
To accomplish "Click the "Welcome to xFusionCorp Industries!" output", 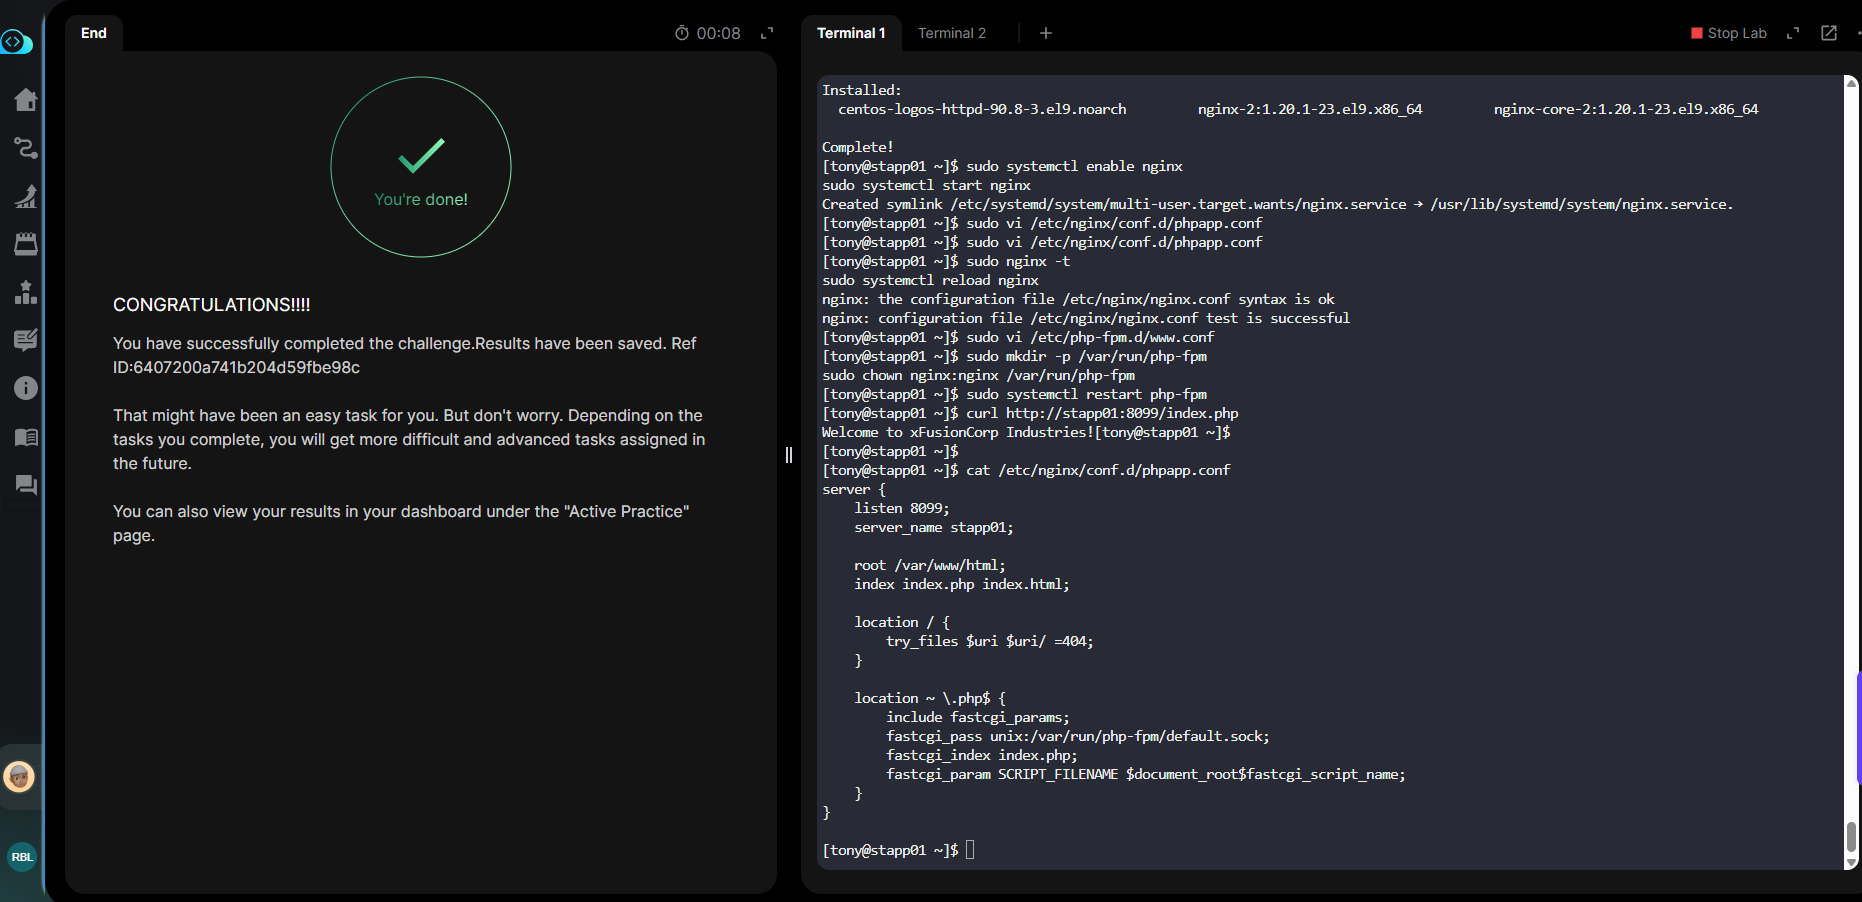I will (x=958, y=432).
